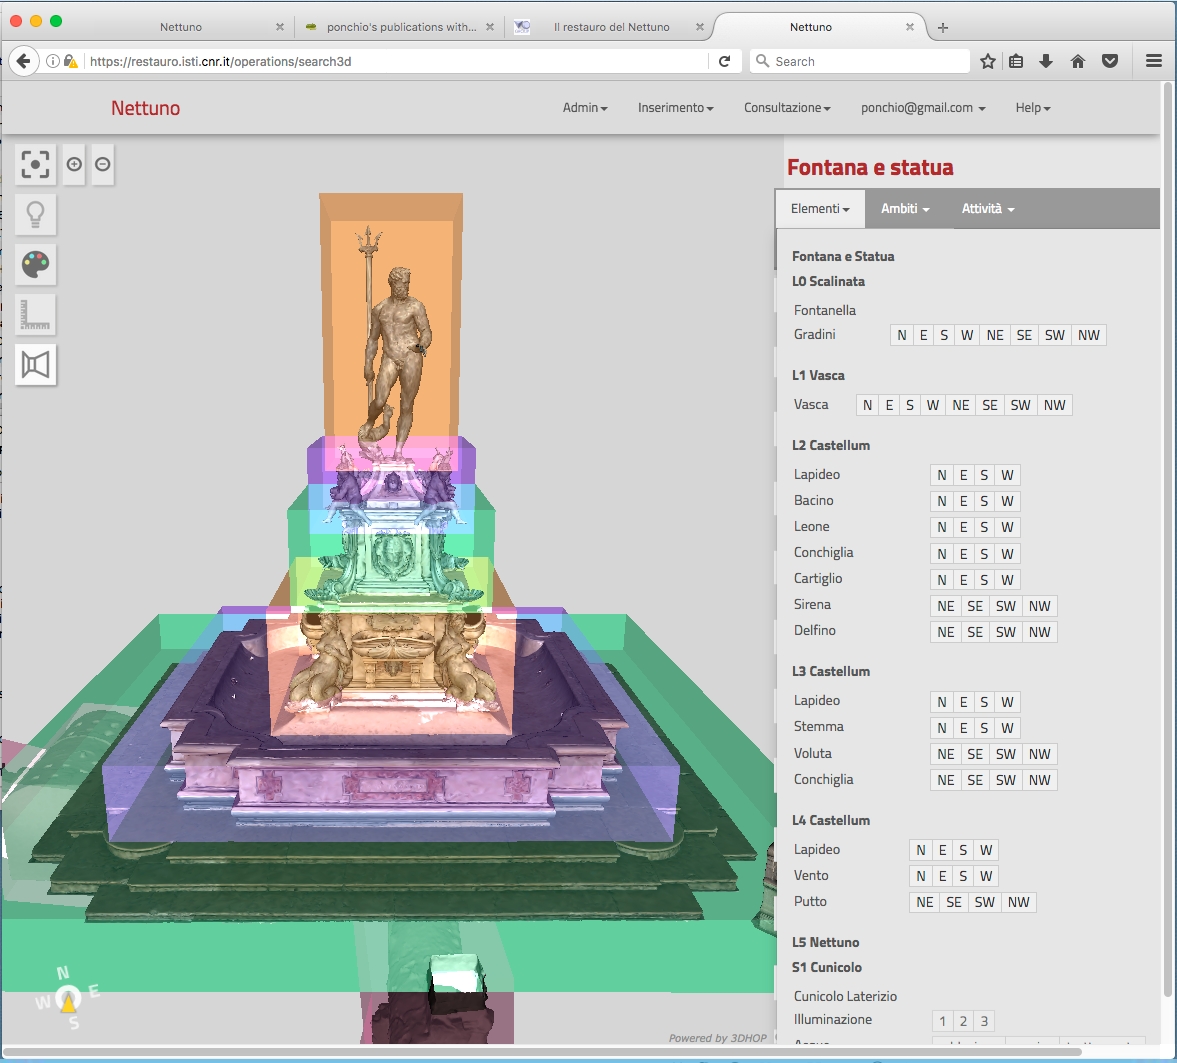
Task: Open the browser hamburger menu
Action: [x=1154, y=62]
